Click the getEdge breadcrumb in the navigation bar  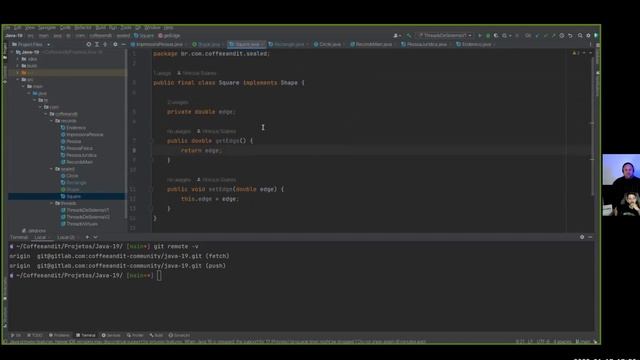click(x=169, y=36)
